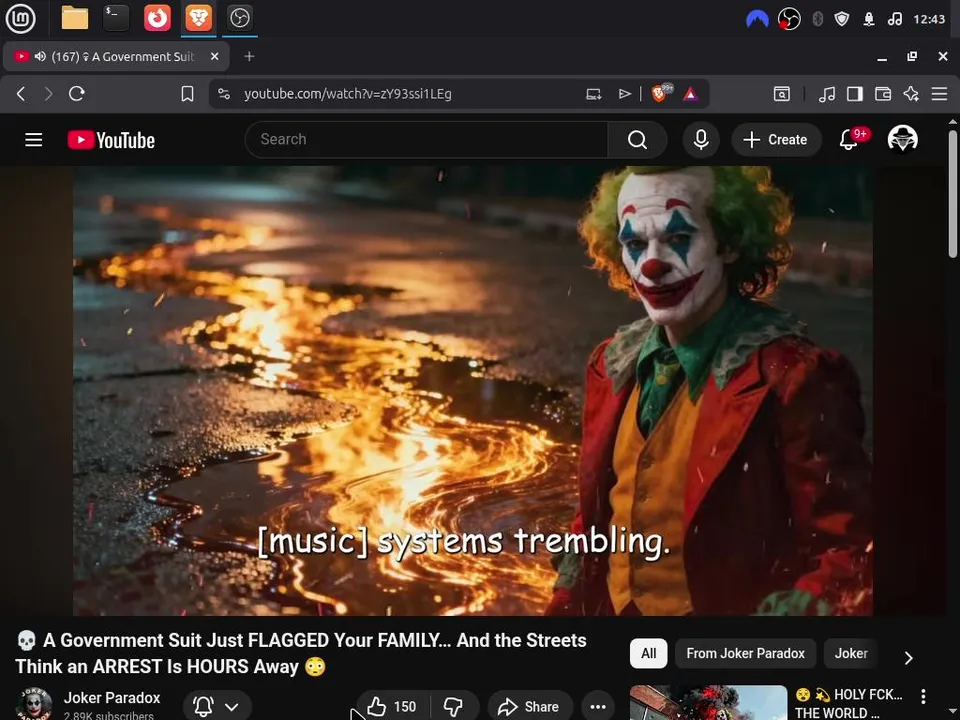This screenshot has width=960, height=720.
Task: Open the HOLY FCK video title link
Action: 849,703
